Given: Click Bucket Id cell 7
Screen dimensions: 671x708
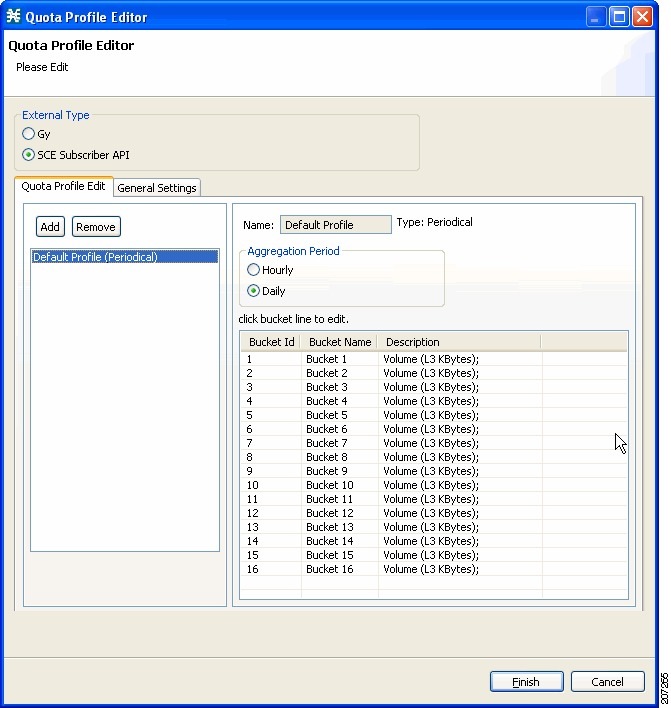Looking at the screenshot, I should (x=271, y=443).
